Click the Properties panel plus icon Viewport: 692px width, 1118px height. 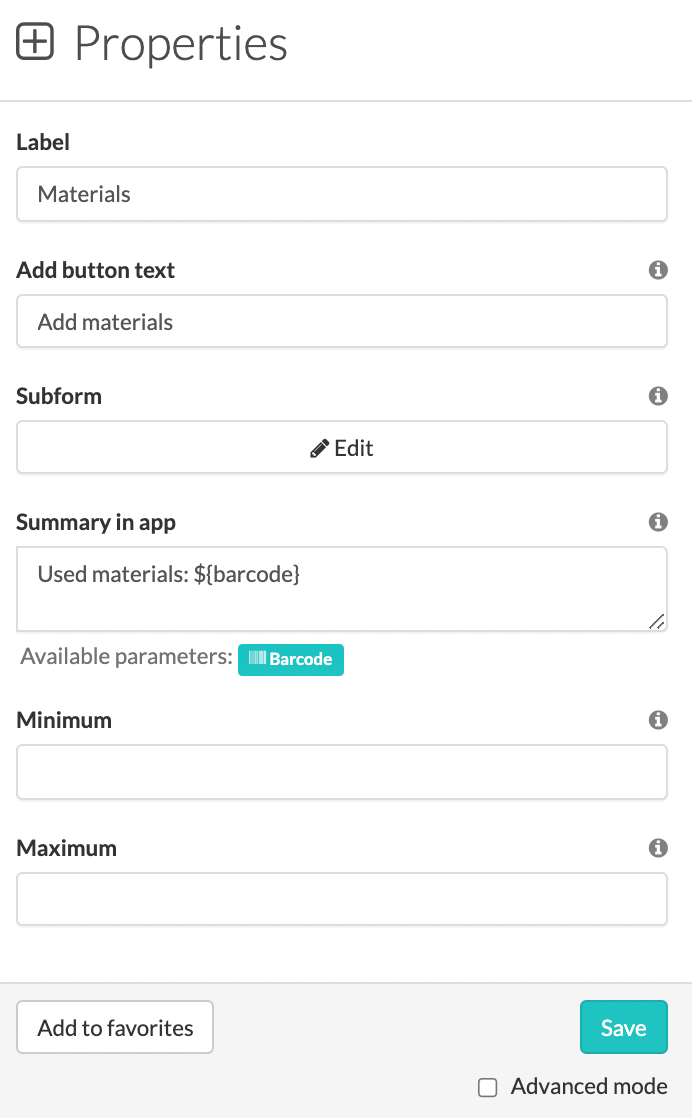tap(36, 42)
